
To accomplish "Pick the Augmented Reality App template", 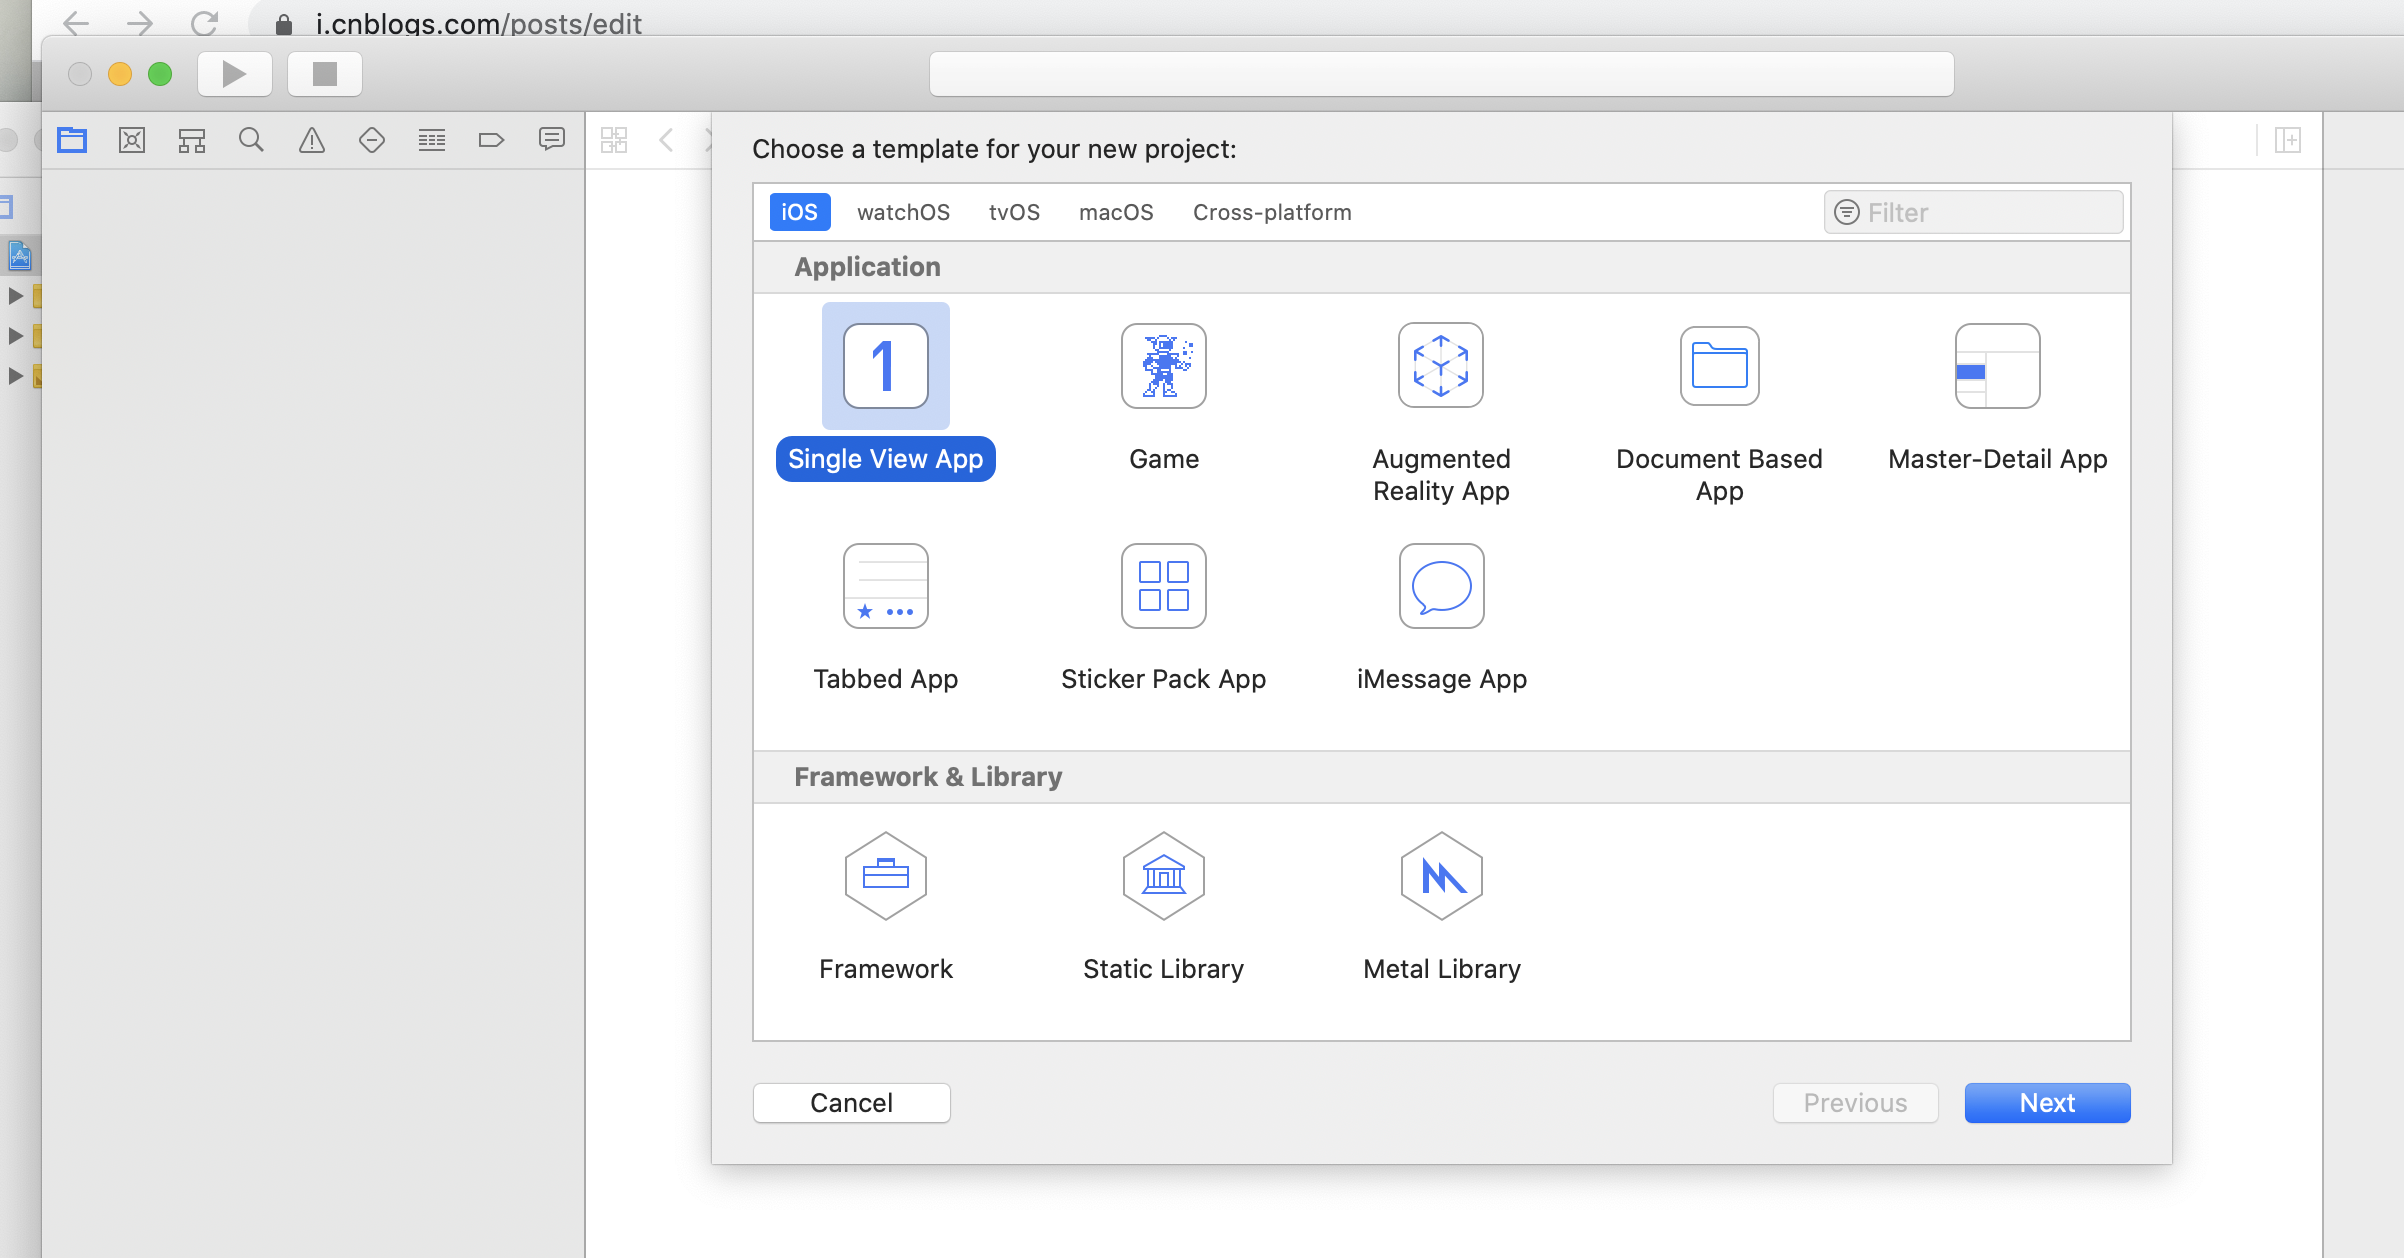I will point(1441,366).
